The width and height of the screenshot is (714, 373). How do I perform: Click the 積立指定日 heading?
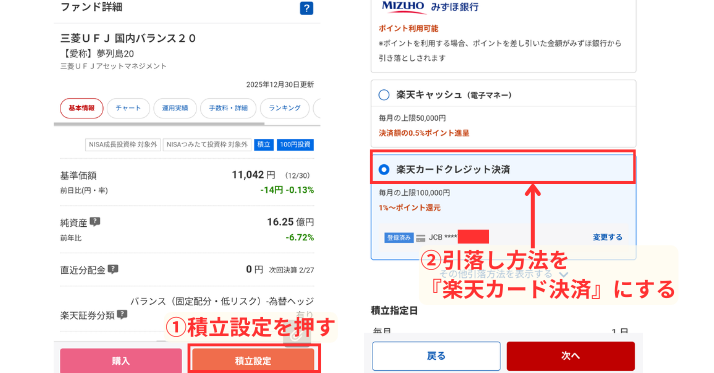pos(394,311)
